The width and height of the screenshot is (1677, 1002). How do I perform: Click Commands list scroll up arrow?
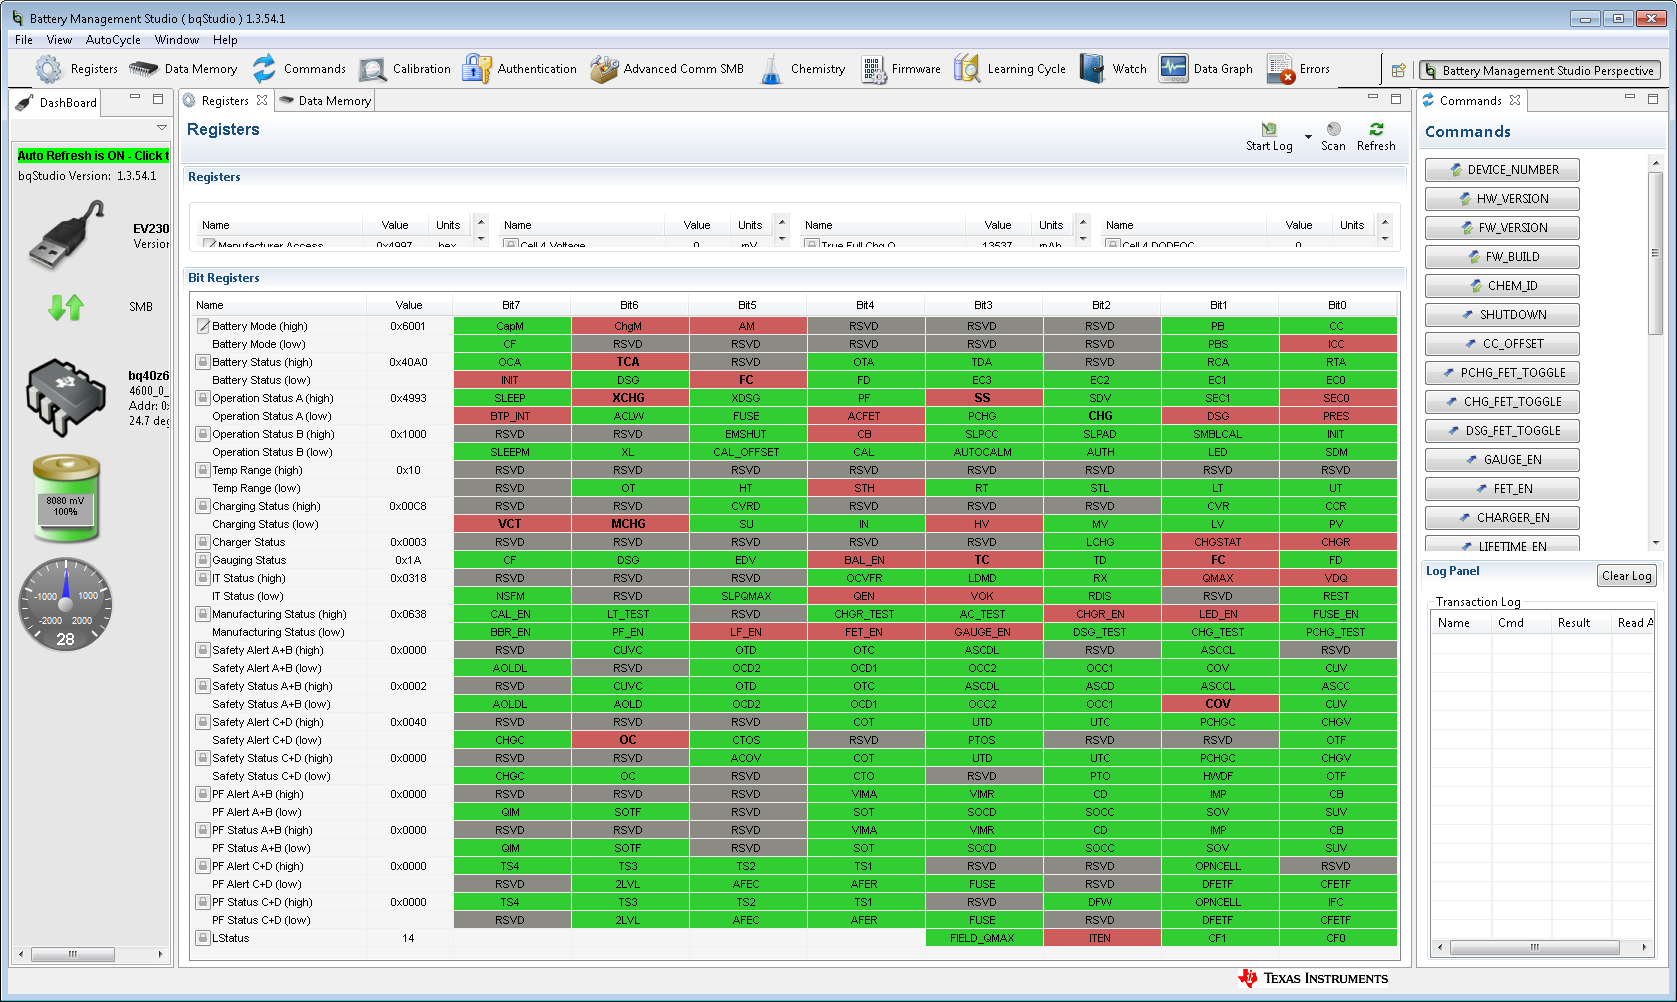tap(1655, 163)
